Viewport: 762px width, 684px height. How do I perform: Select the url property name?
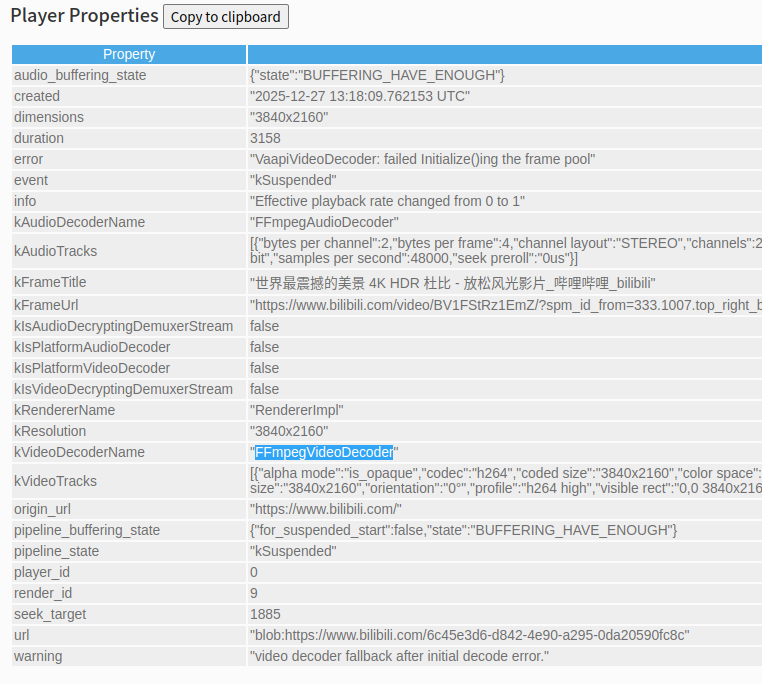coord(21,635)
